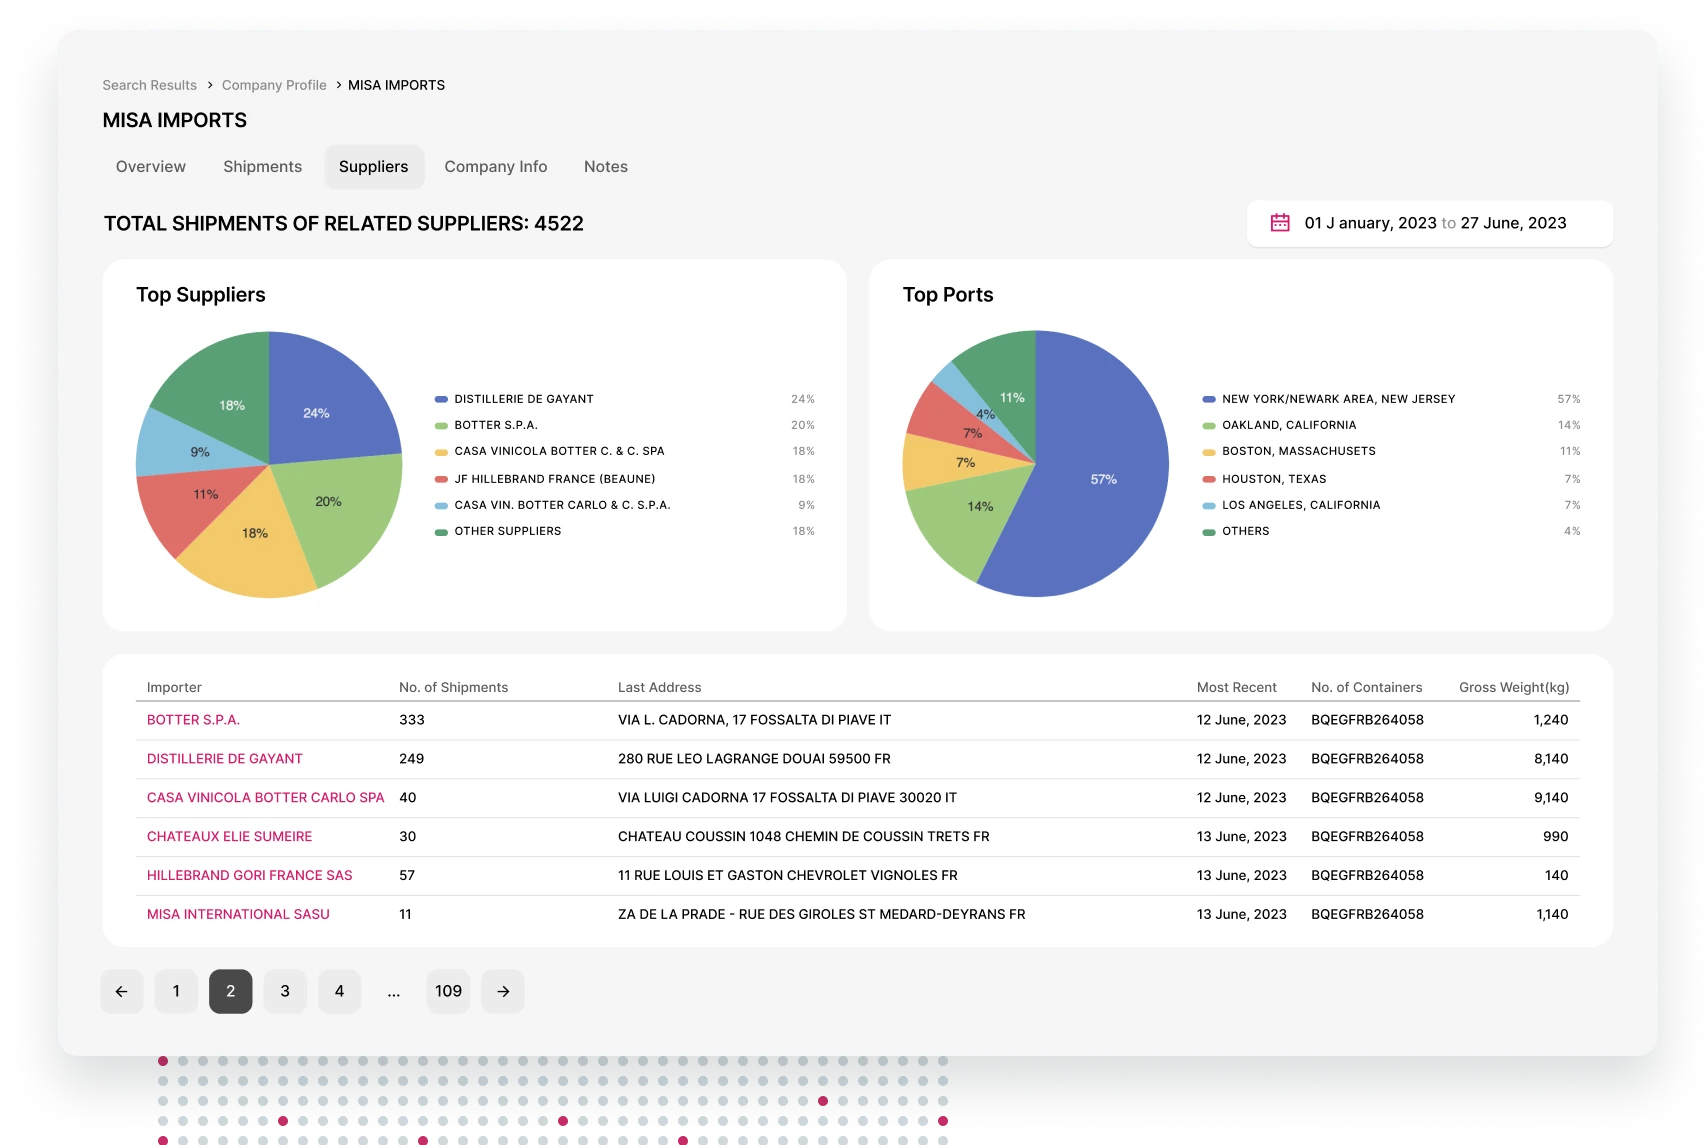
Task: Switch to the Shipments tab
Action: [262, 167]
